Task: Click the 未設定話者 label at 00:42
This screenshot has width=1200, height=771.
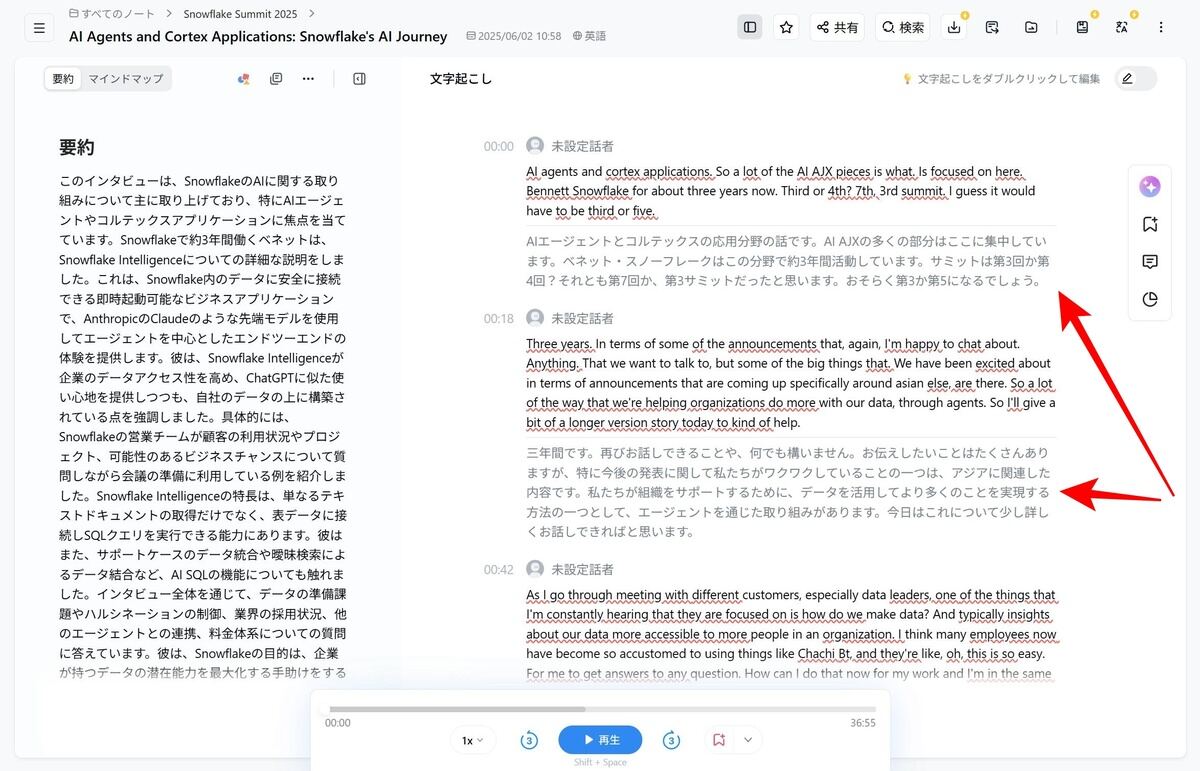Action: pos(583,569)
